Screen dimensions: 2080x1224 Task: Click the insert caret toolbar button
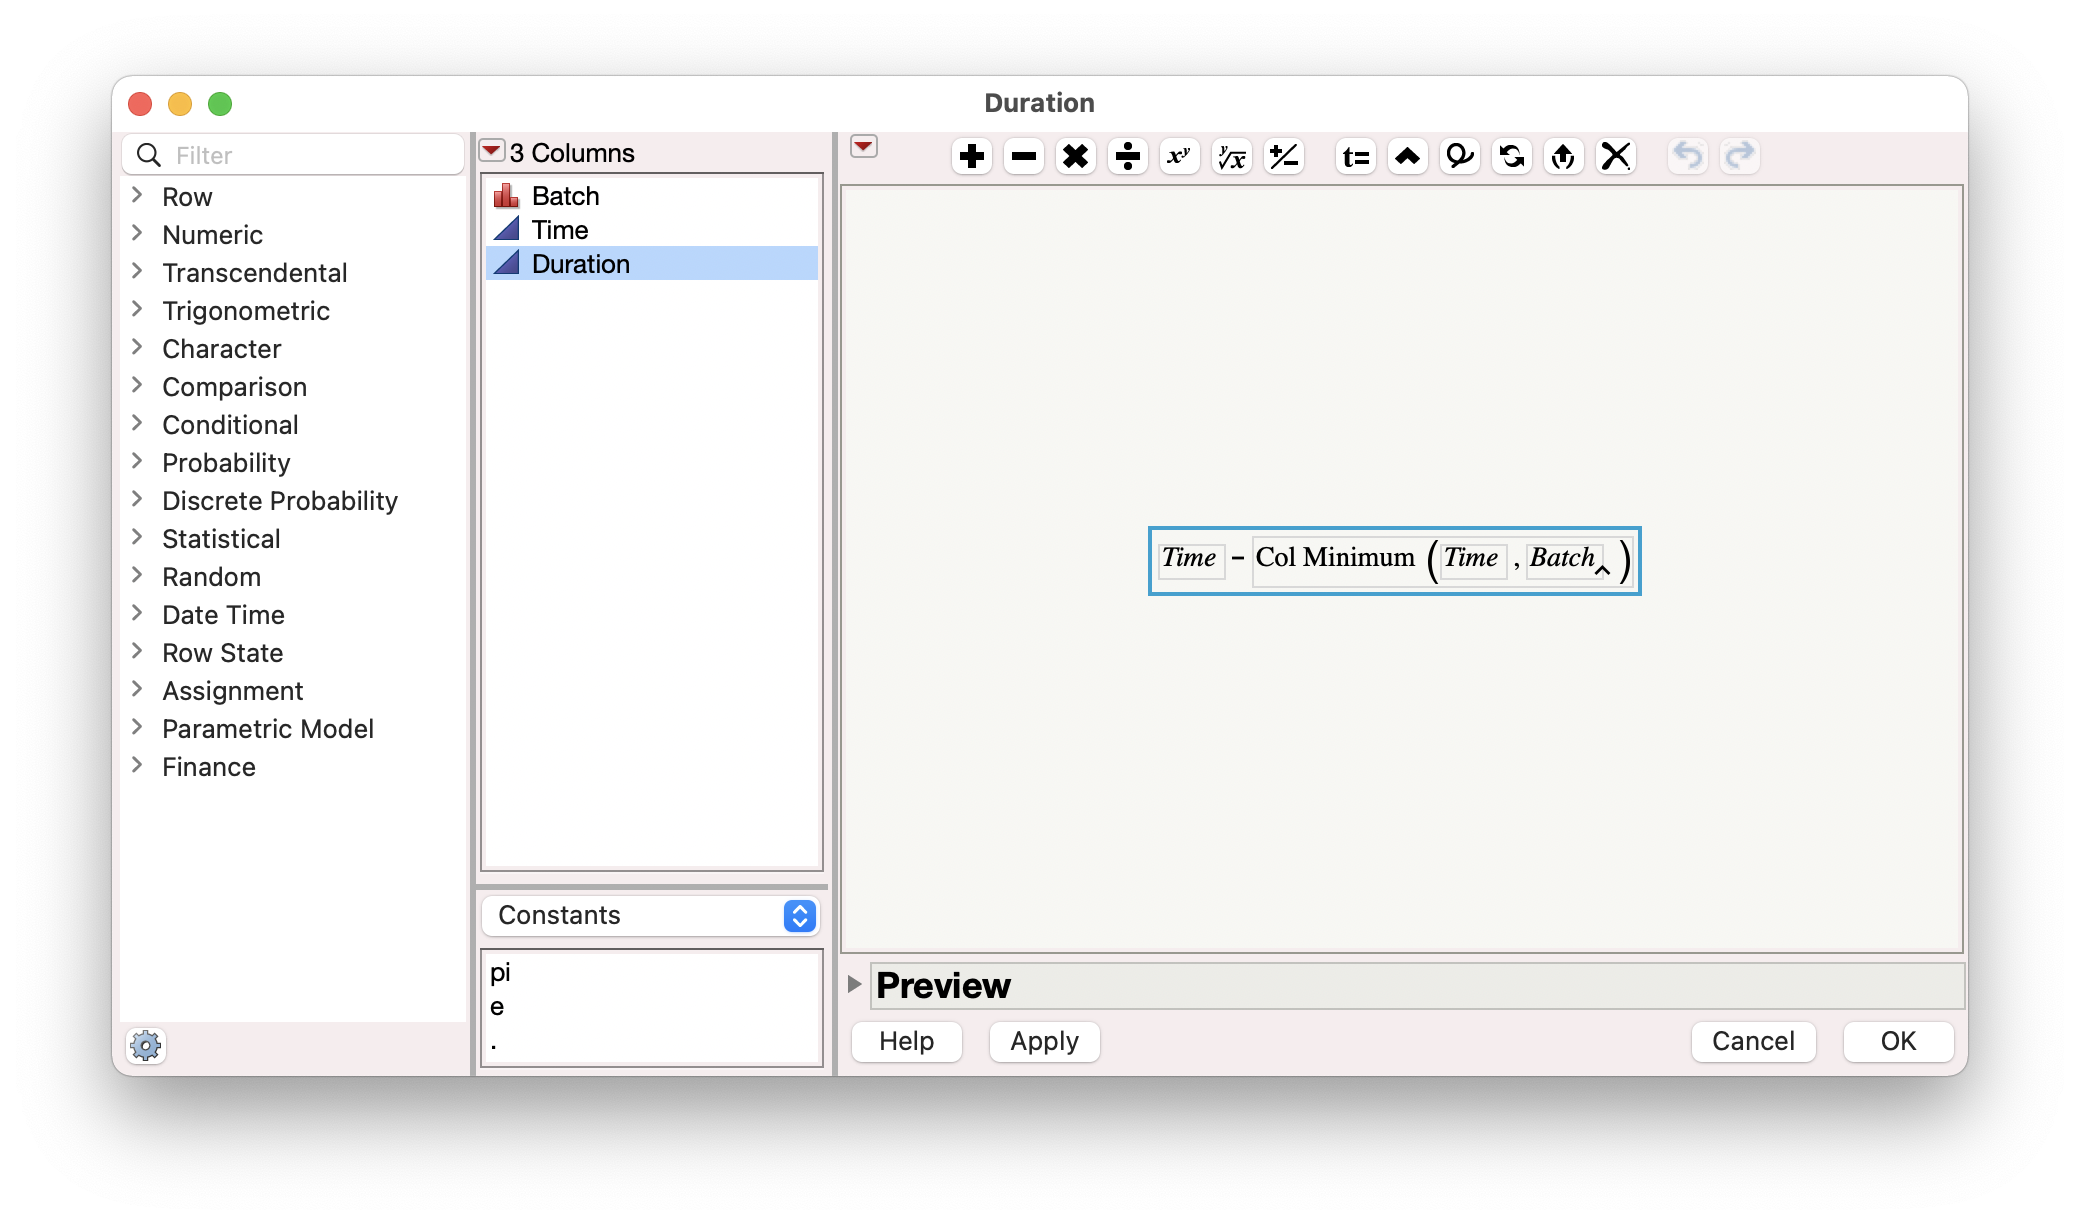[1407, 157]
